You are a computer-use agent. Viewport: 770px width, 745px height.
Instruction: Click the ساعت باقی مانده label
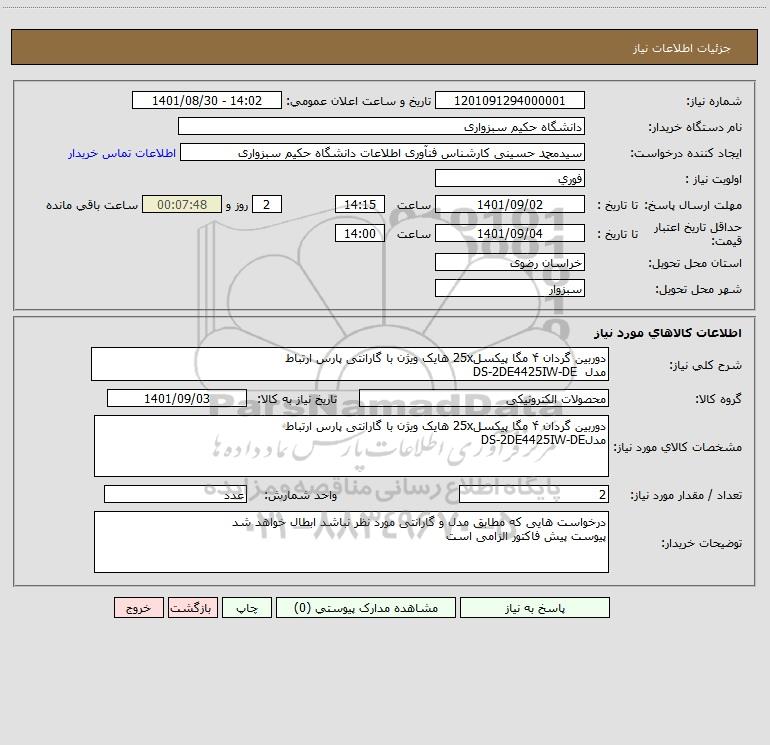92,205
